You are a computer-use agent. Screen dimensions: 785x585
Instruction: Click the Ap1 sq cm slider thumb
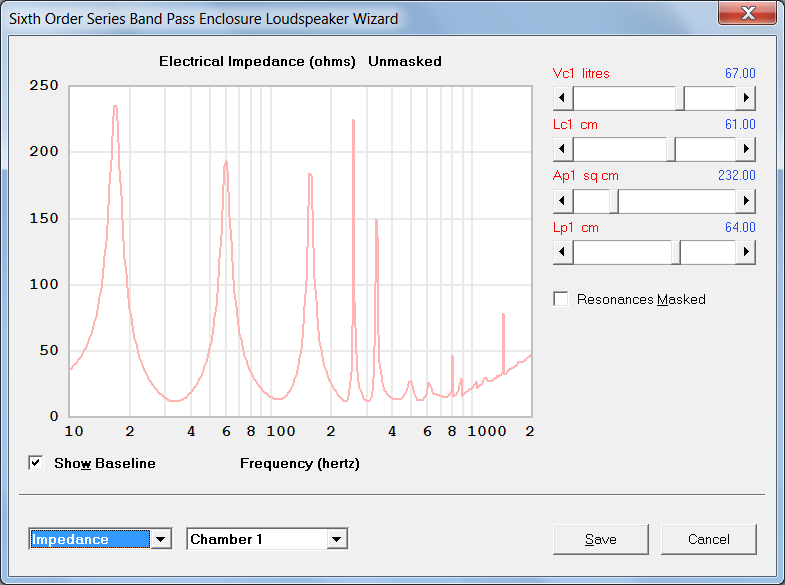614,201
